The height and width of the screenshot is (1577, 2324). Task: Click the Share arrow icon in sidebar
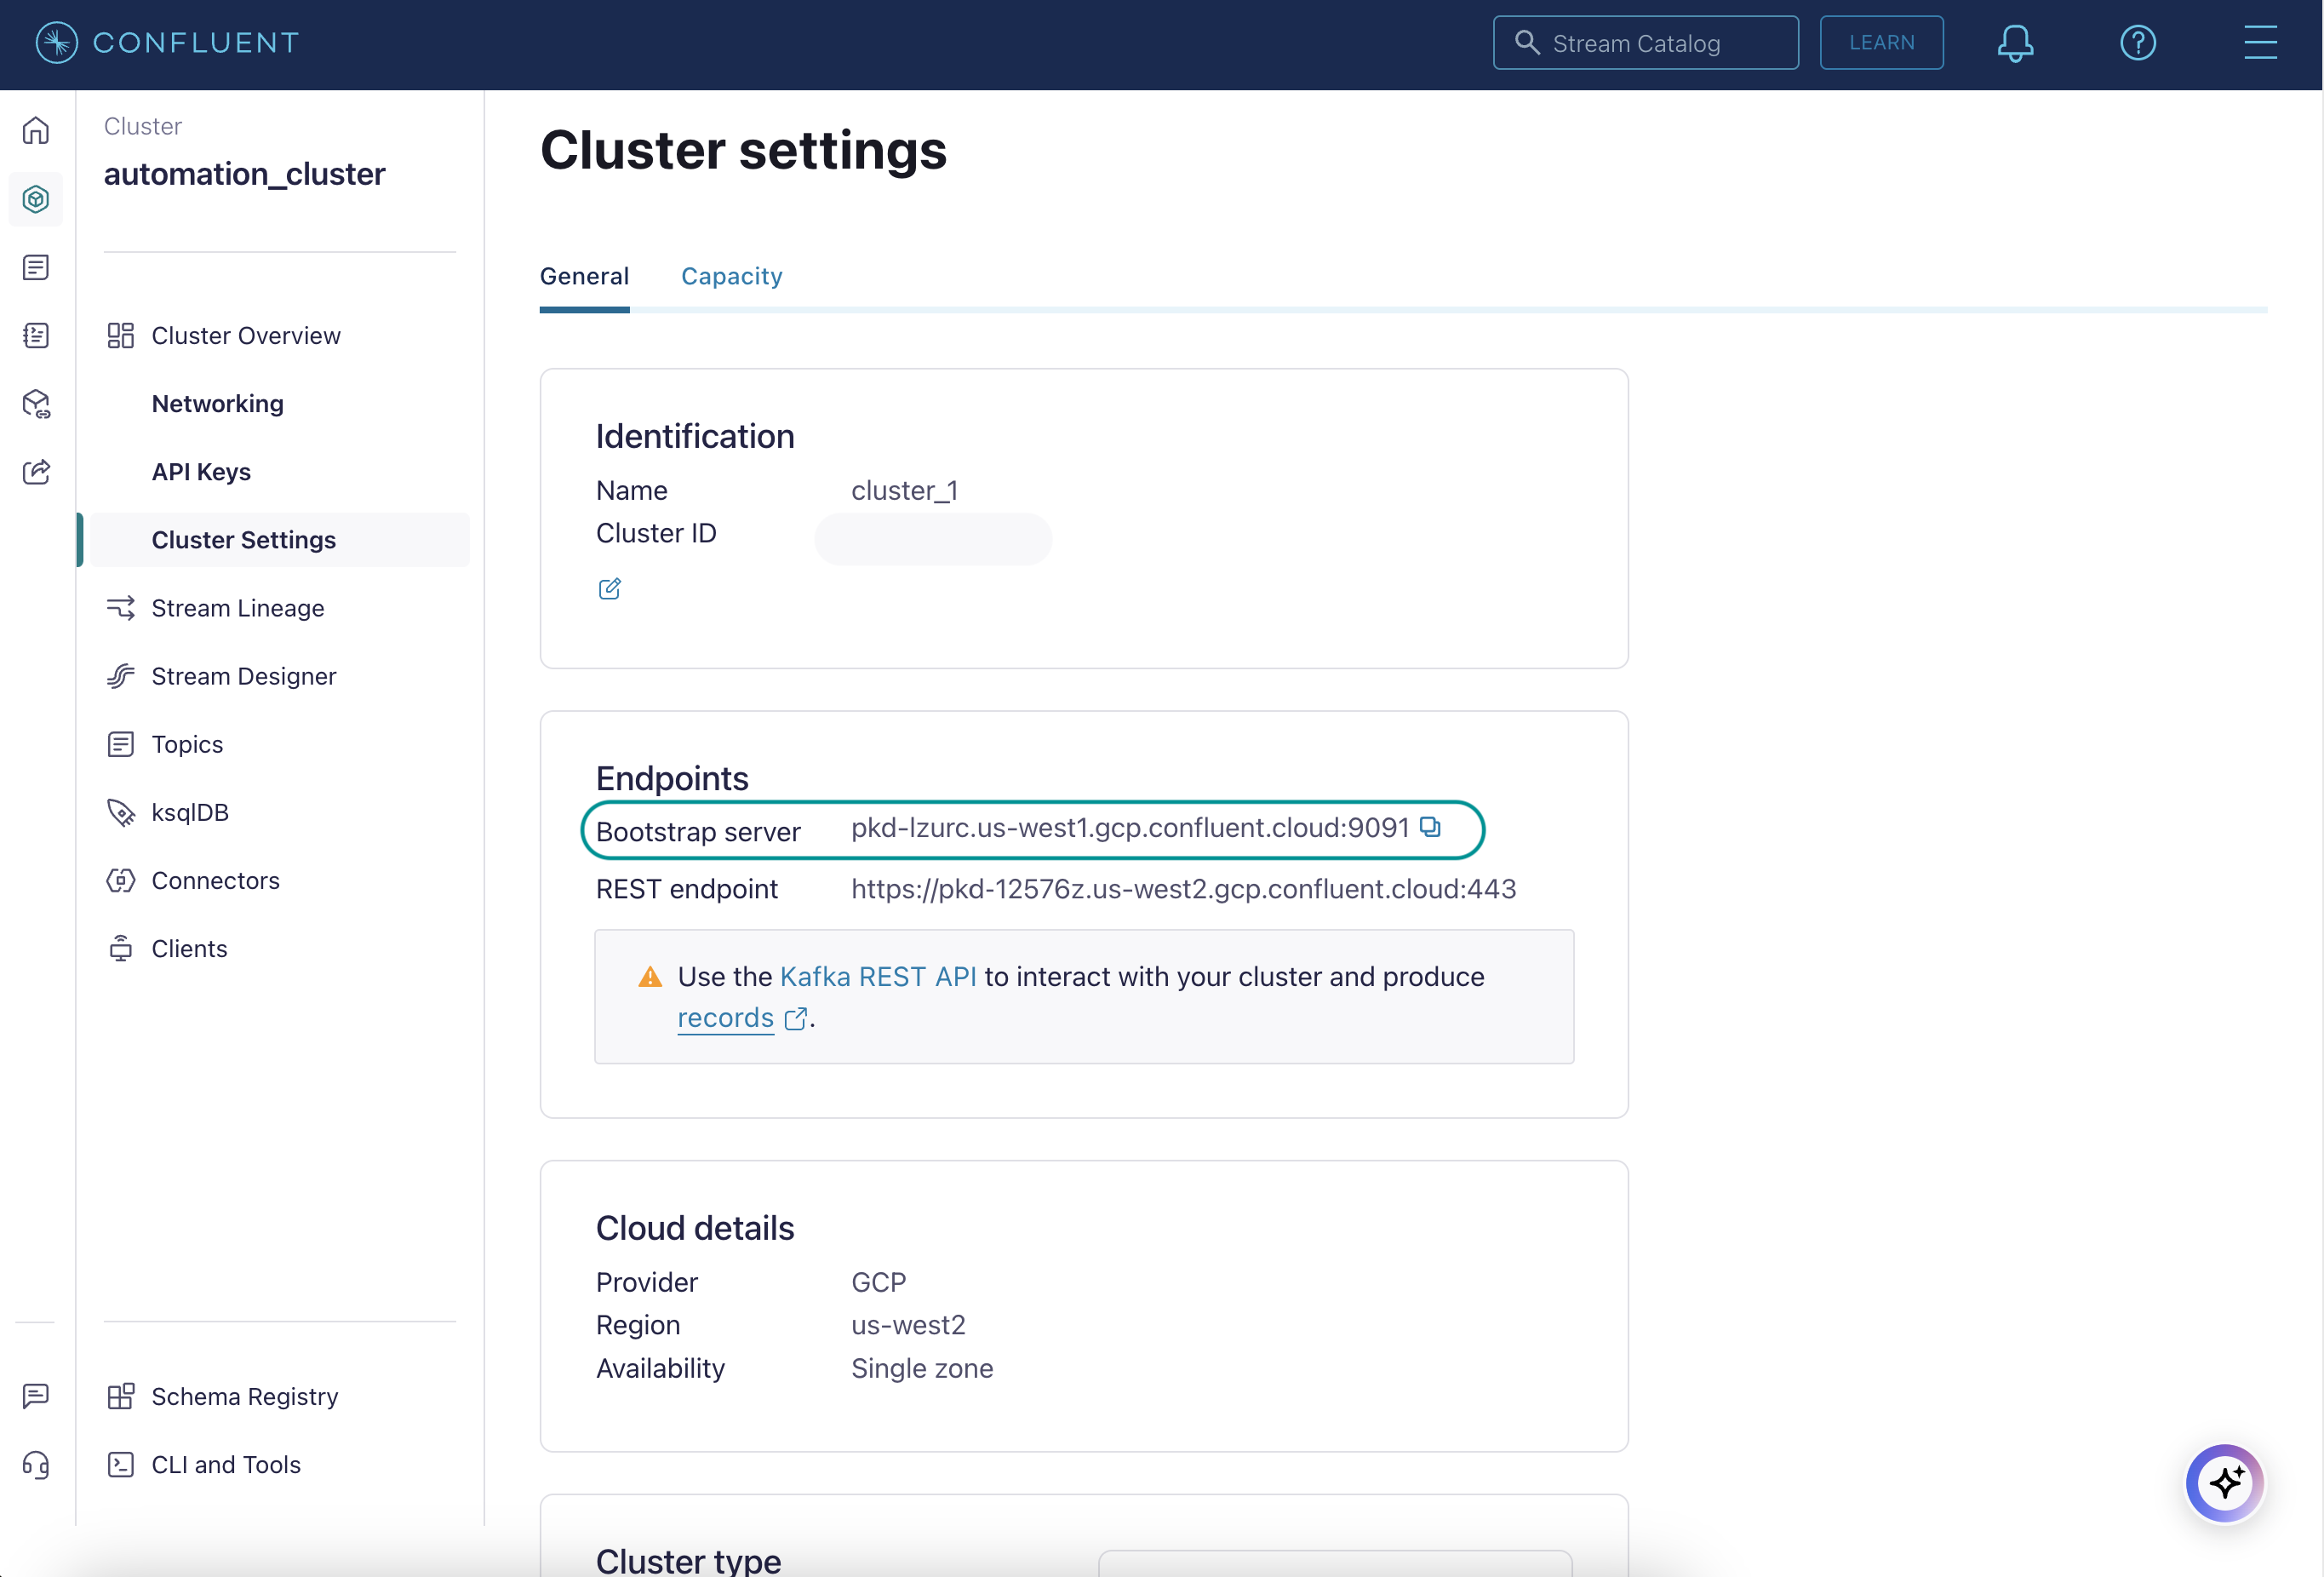tap(36, 471)
